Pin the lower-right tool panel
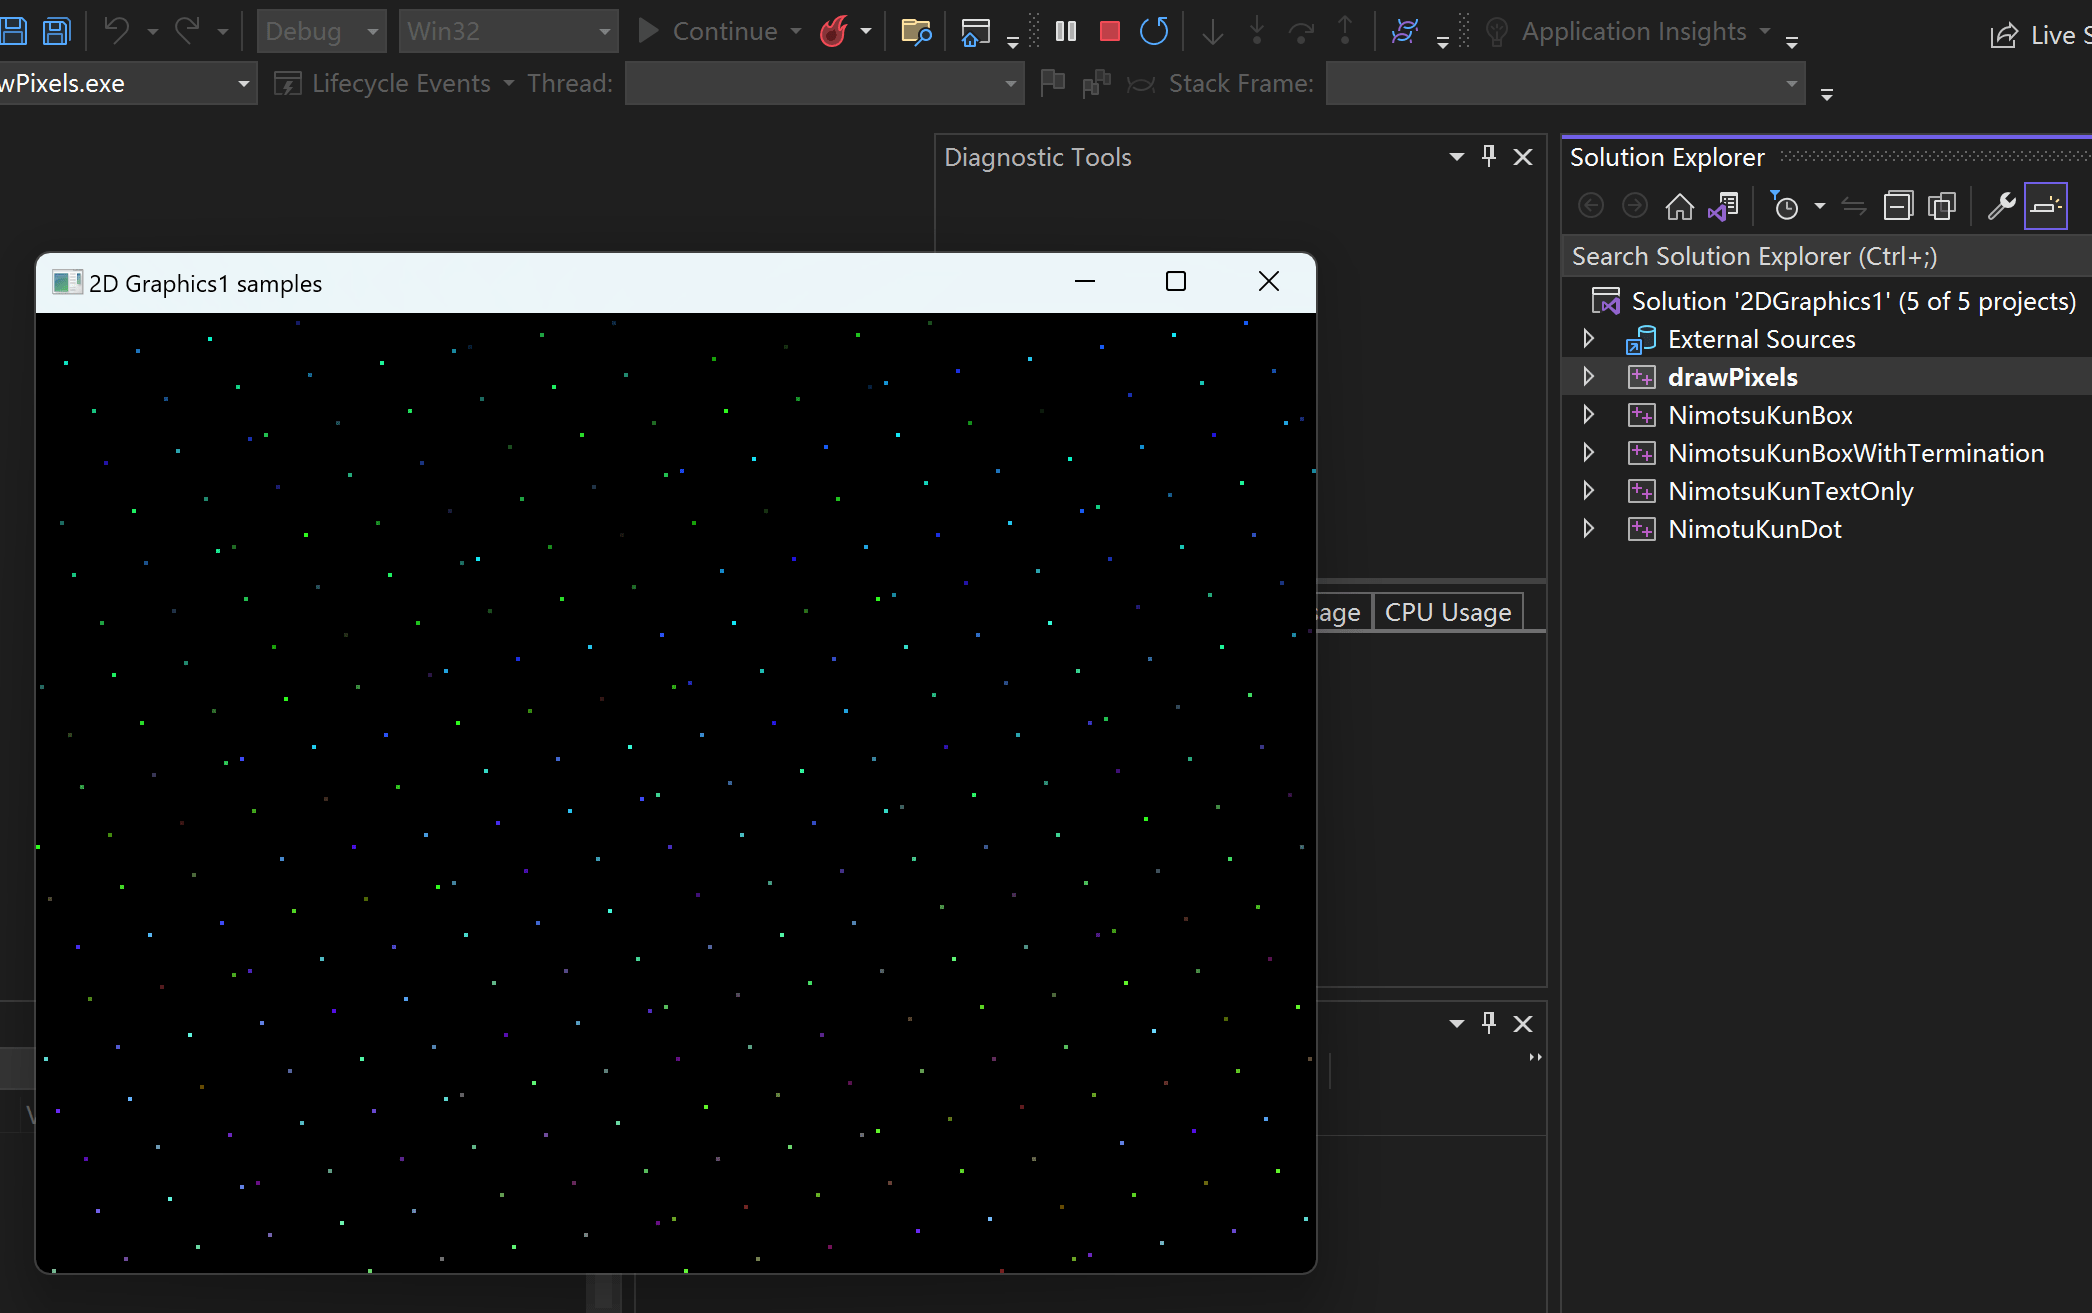This screenshot has height=1313, width=2092. point(1489,1023)
